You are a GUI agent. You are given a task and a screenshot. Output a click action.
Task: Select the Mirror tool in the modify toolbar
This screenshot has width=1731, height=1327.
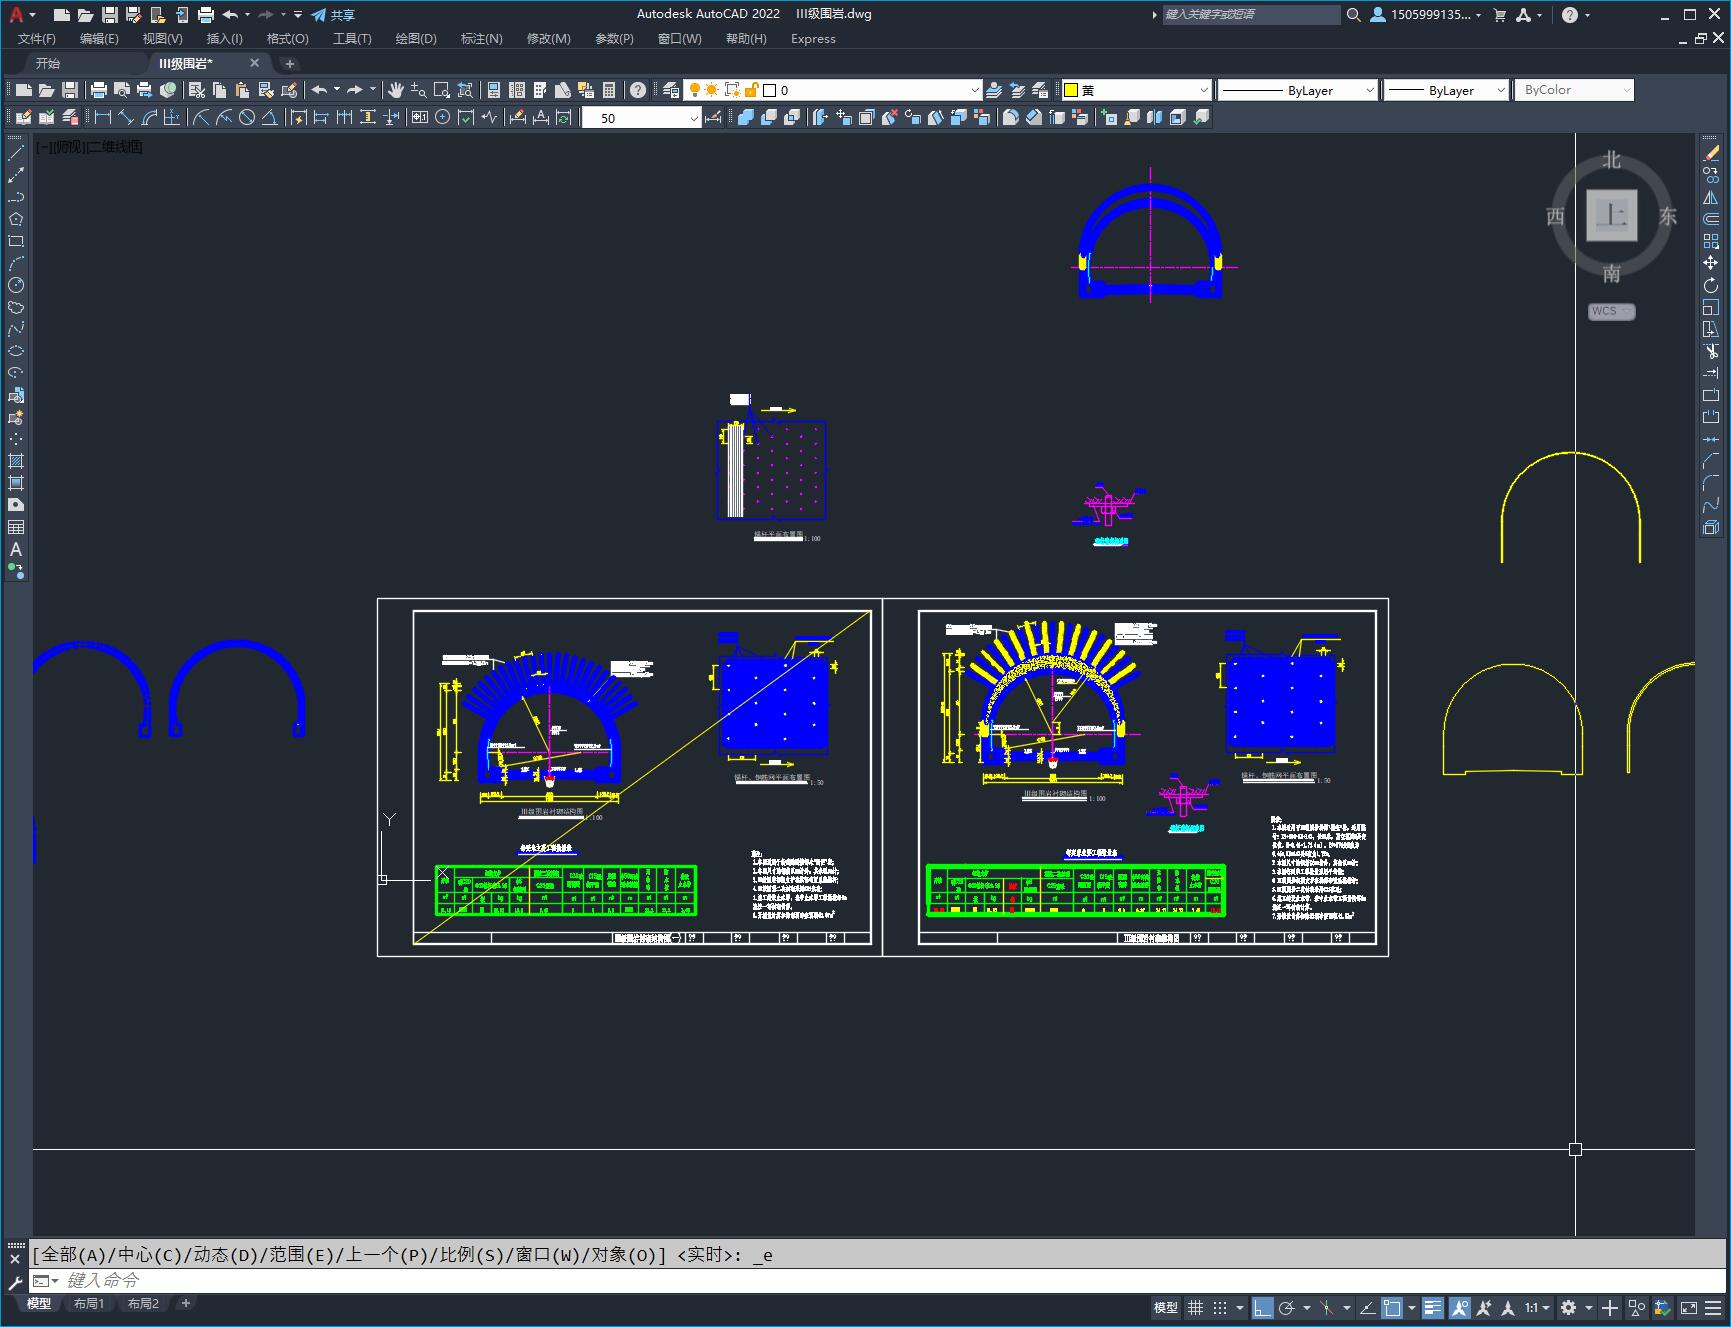coord(1711,197)
